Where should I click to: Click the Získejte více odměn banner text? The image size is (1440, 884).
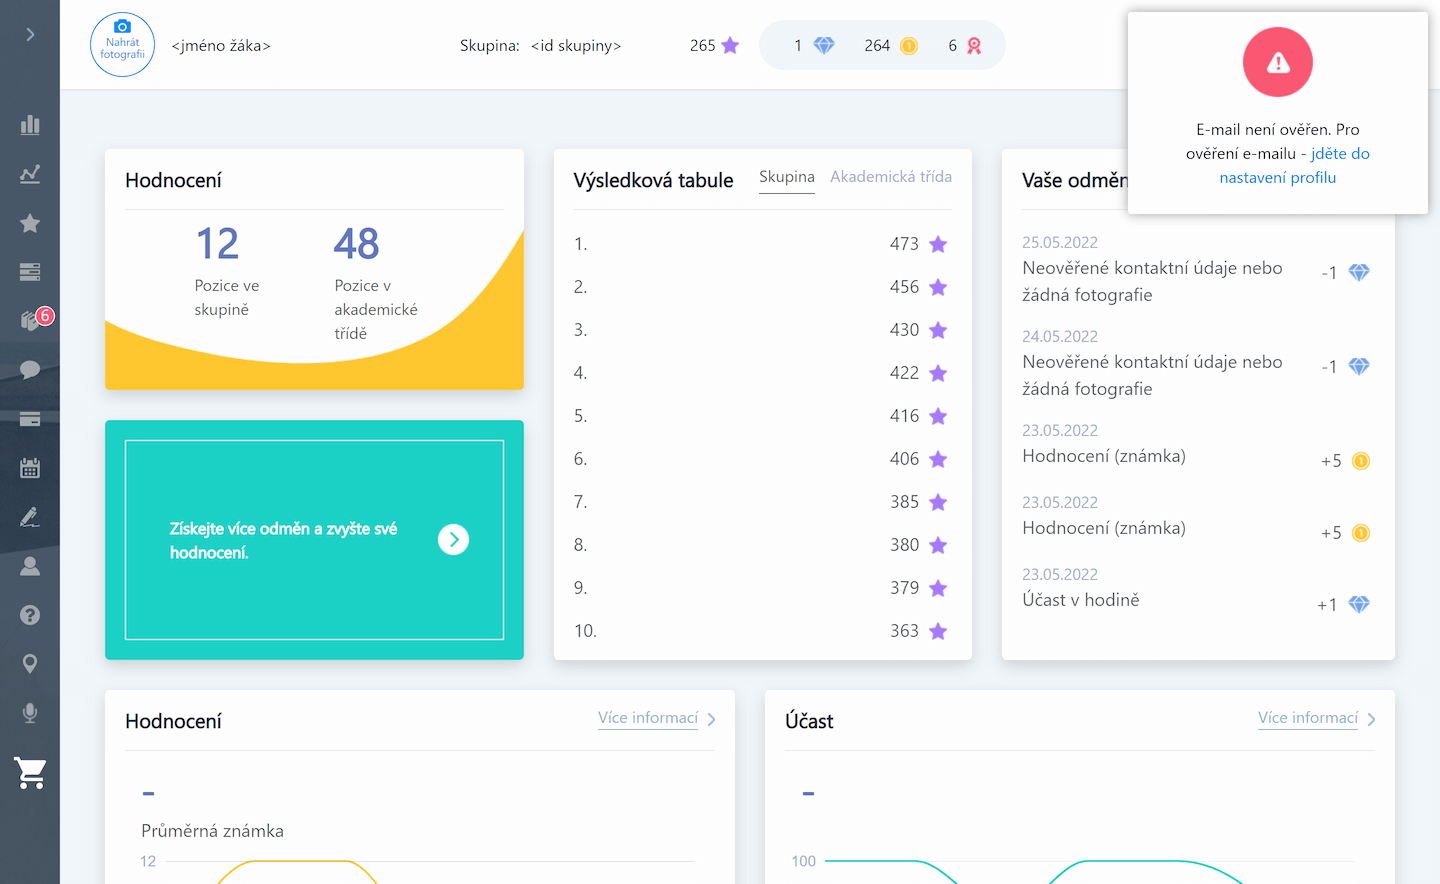click(x=283, y=540)
